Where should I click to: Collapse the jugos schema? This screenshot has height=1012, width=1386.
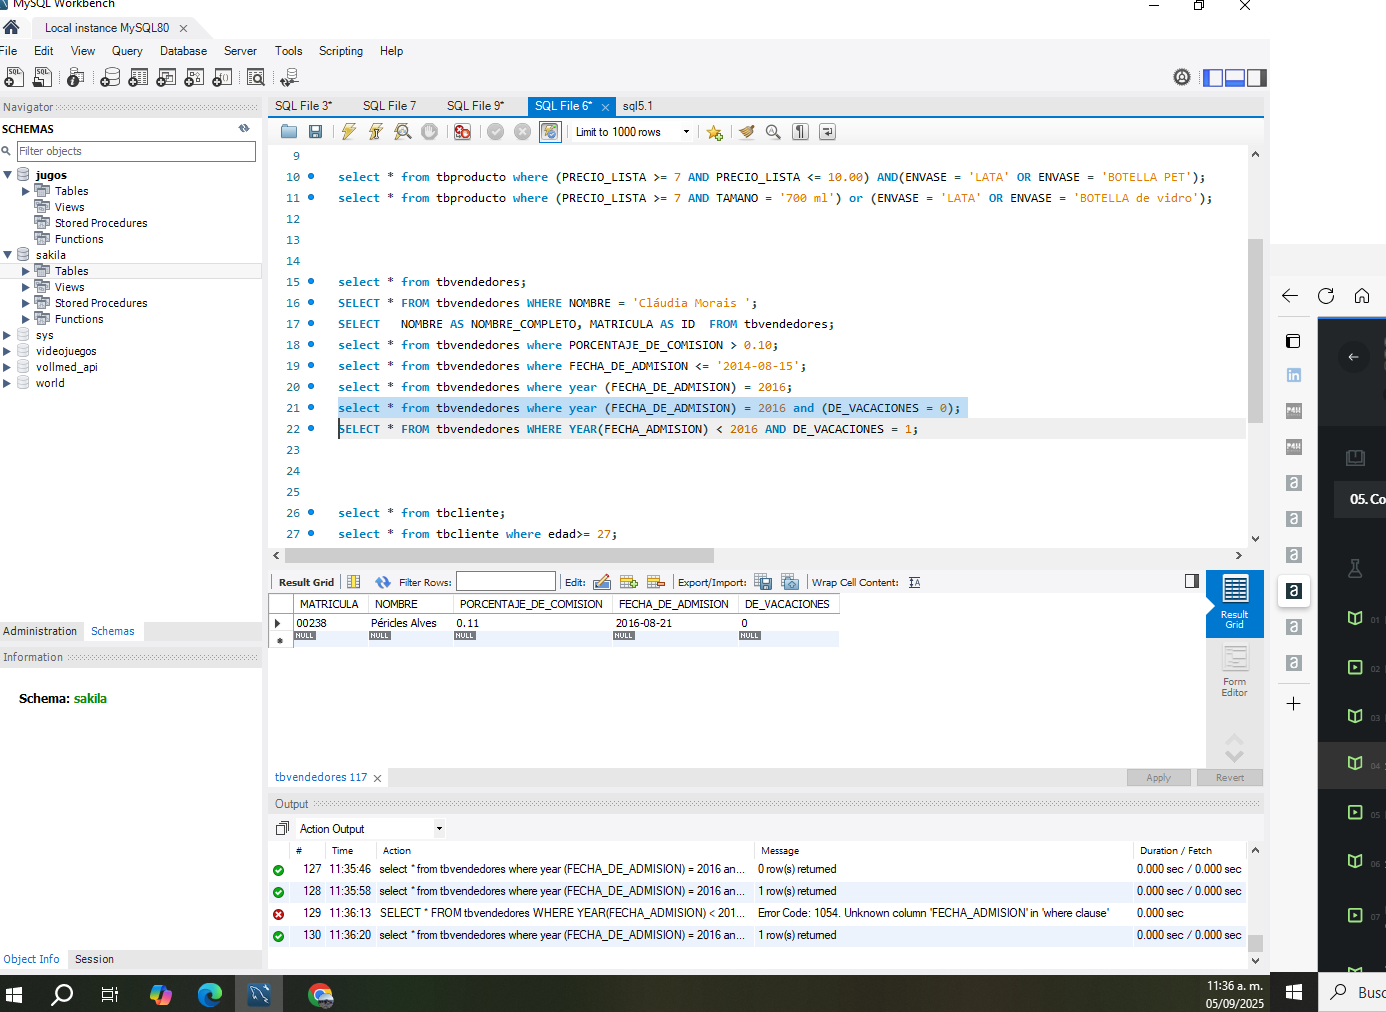point(8,175)
